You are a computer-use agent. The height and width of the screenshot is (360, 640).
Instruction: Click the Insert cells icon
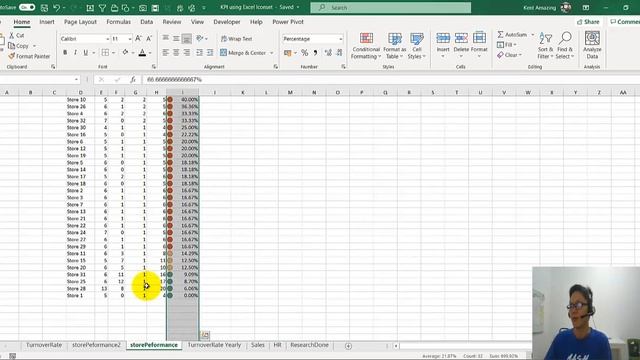(443, 38)
